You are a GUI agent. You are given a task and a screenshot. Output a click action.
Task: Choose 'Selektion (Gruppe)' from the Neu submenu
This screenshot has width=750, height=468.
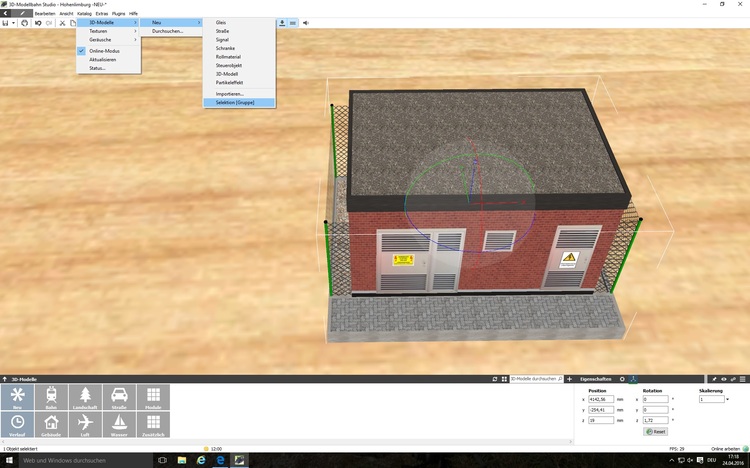237,102
